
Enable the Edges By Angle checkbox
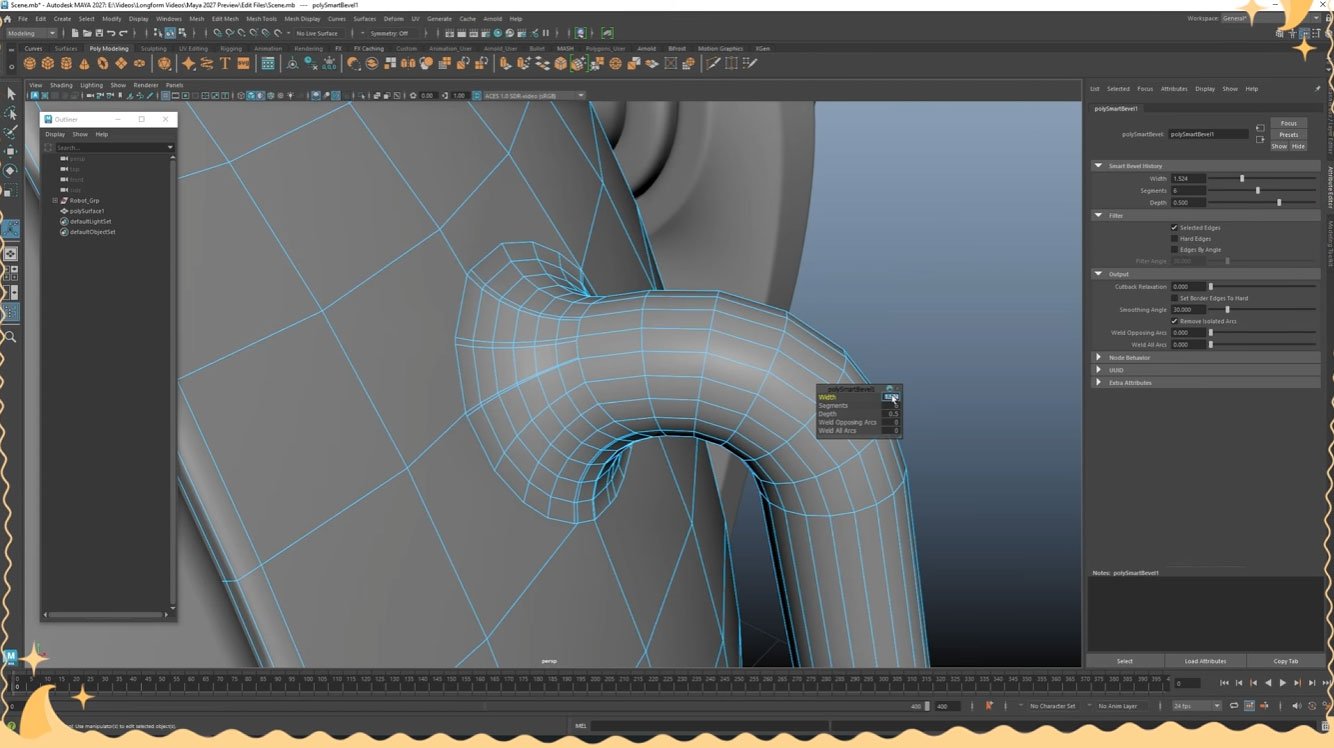1174,249
